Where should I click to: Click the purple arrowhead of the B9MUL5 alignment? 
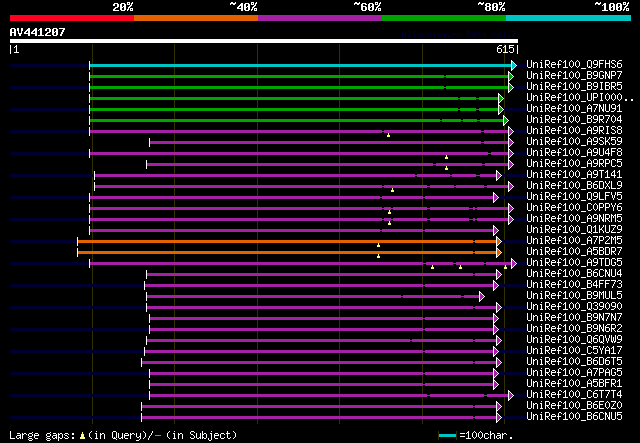(x=481, y=296)
